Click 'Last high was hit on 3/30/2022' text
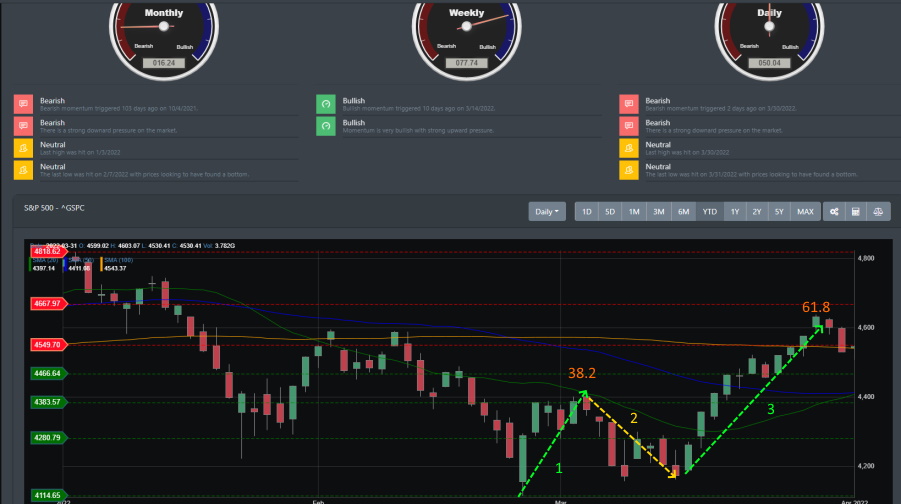This screenshot has height=504, width=901. click(687, 153)
